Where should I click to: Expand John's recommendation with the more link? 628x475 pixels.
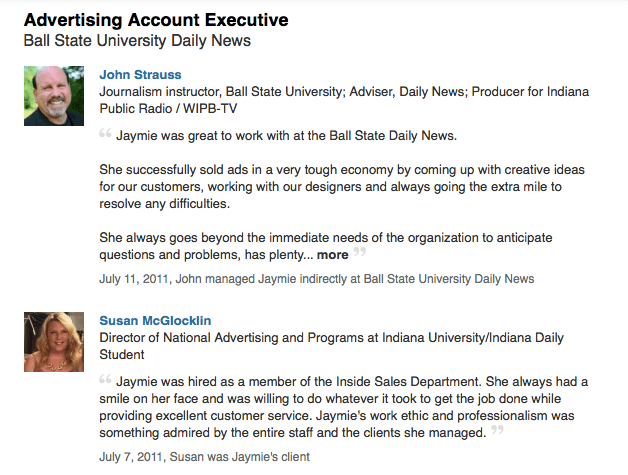pyautogui.click(x=333, y=255)
